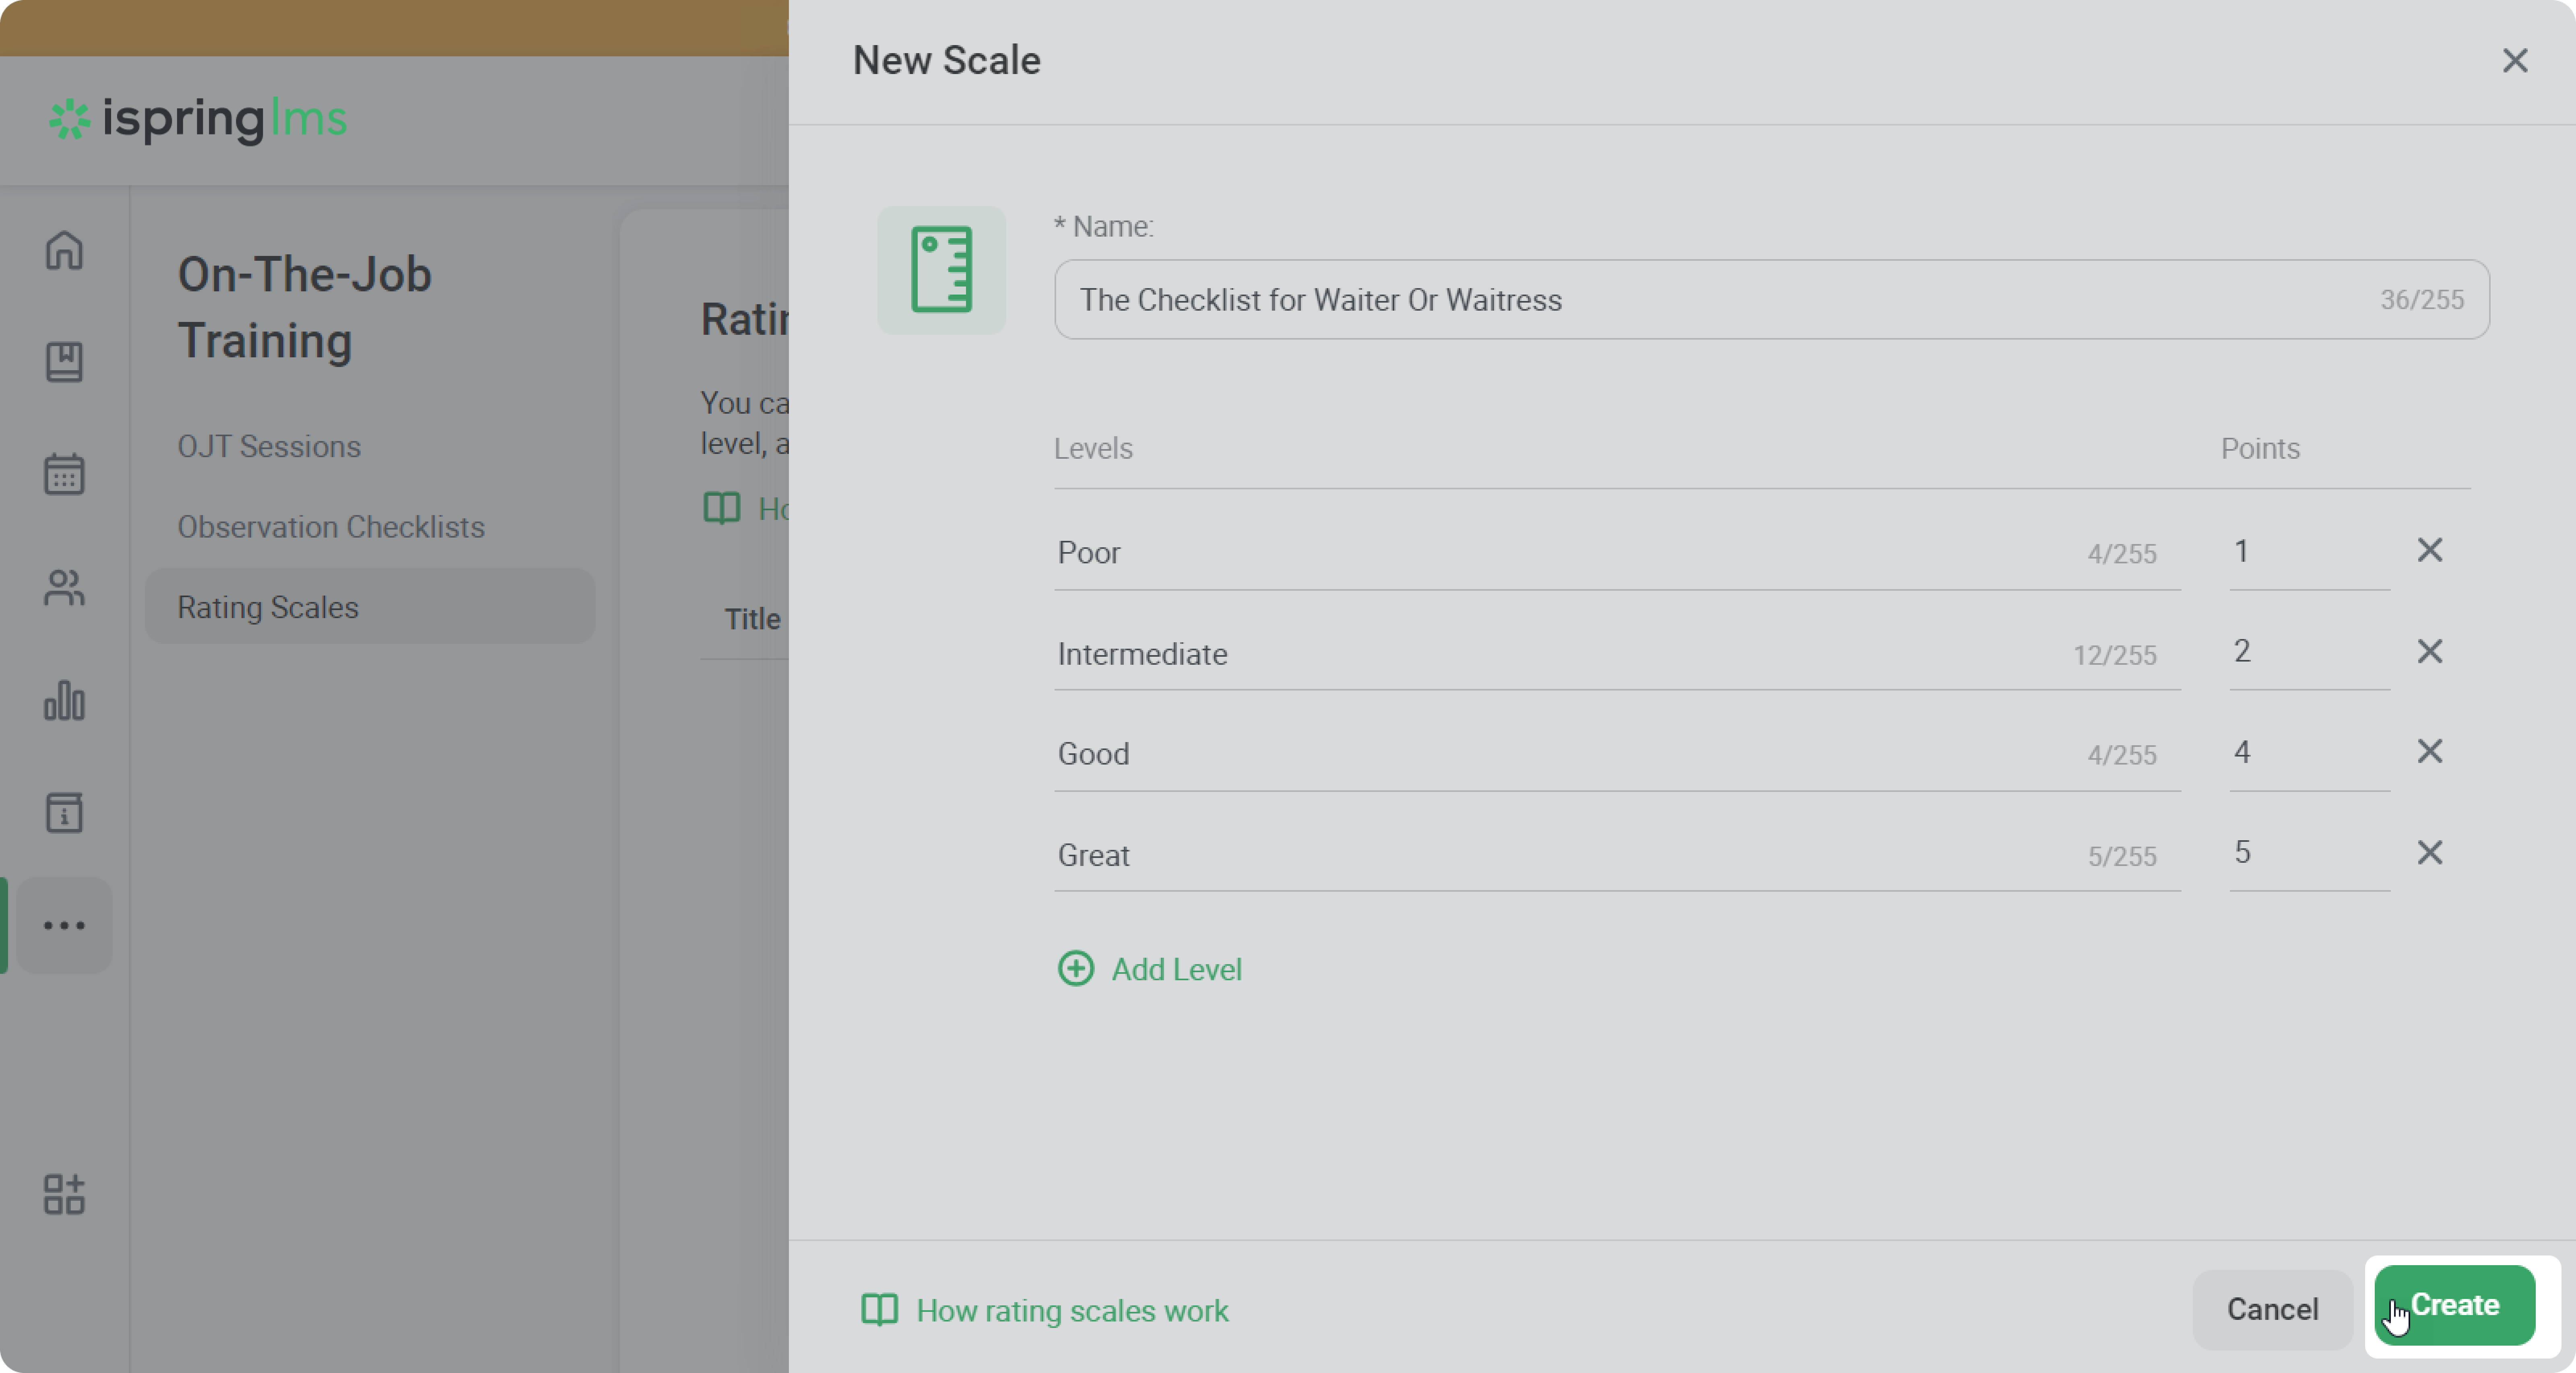Open the Calendar icon in sidebar
Viewport: 2576px width, 1373px height.
pyautogui.click(x=64, y=474)
